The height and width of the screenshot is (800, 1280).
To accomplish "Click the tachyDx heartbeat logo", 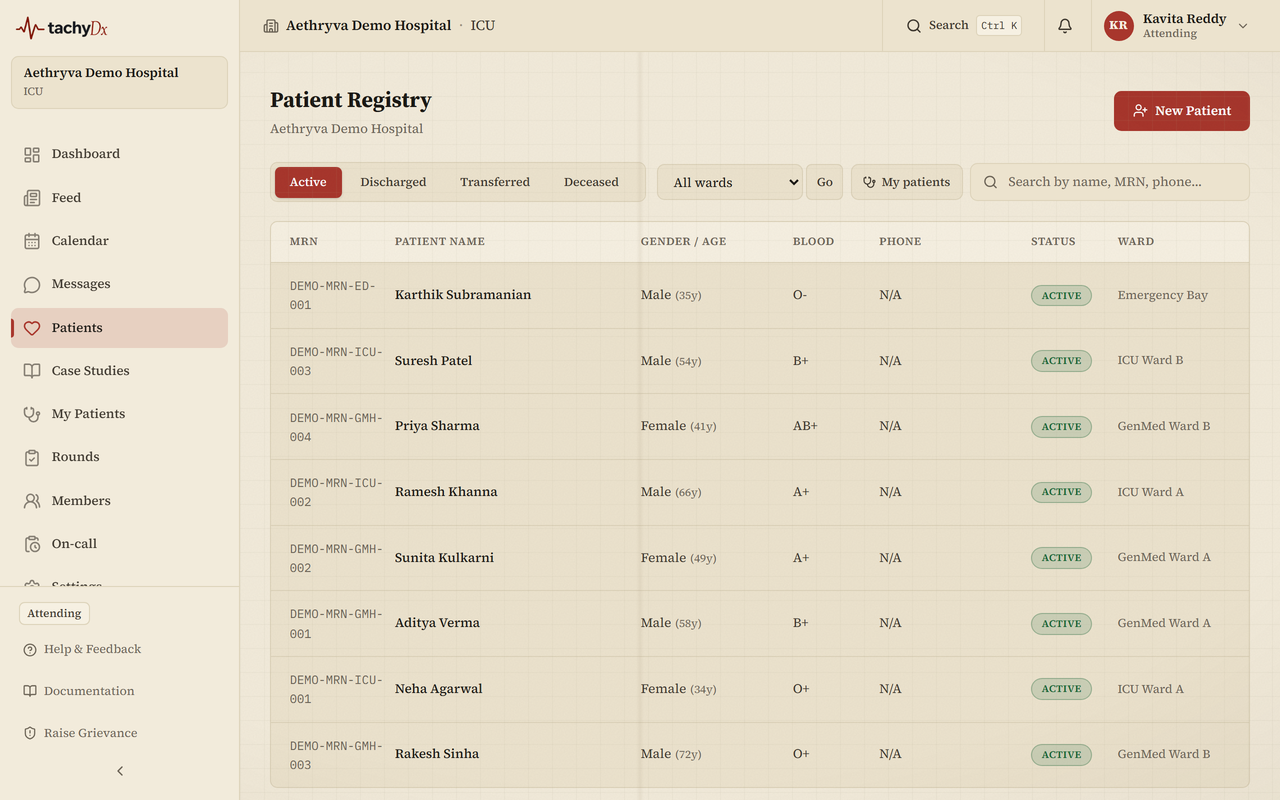I will [61, 28].
